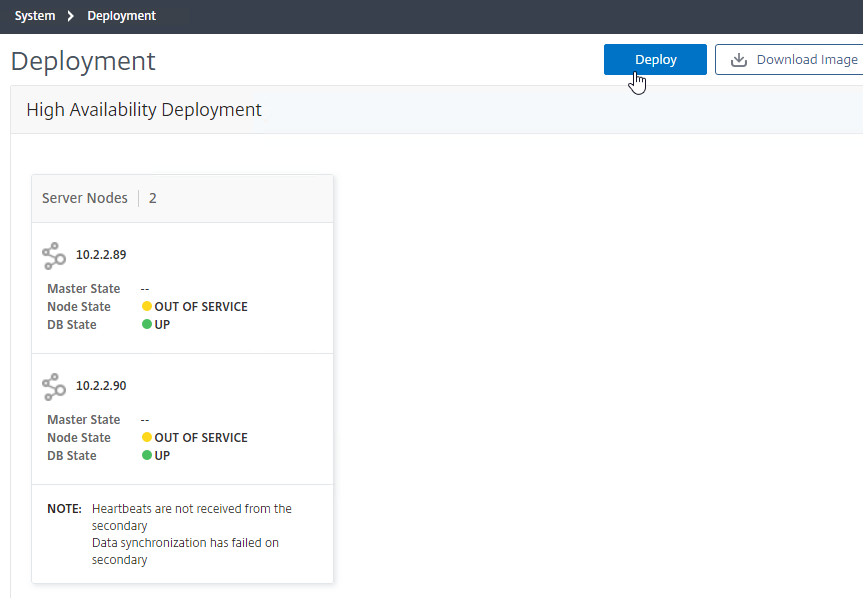Image resolution: width=863 pixels, height=598 pixels.
Task: Click OUT OF SERVICE status for 10.2.2.89
Action: (x=201, y=306)
